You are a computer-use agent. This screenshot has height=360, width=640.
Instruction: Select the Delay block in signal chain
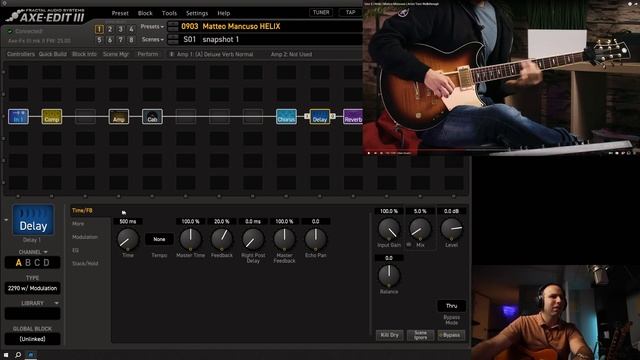pos(320,117)
